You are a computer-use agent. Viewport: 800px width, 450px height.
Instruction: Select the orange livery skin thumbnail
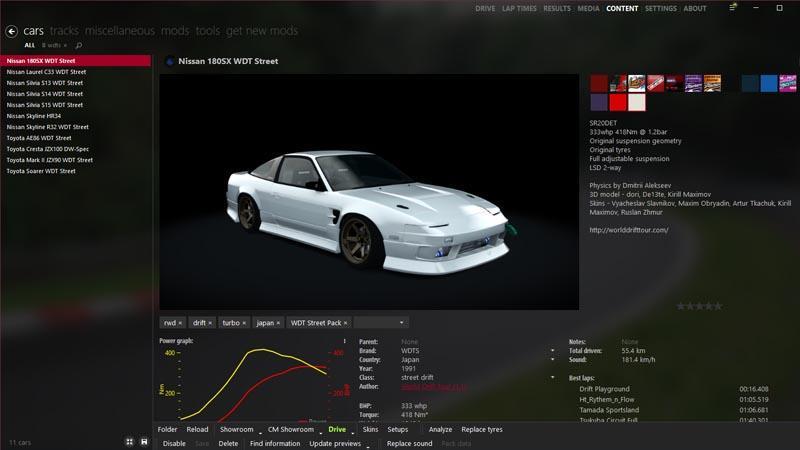pyautogui.click(x=712, y=83)
